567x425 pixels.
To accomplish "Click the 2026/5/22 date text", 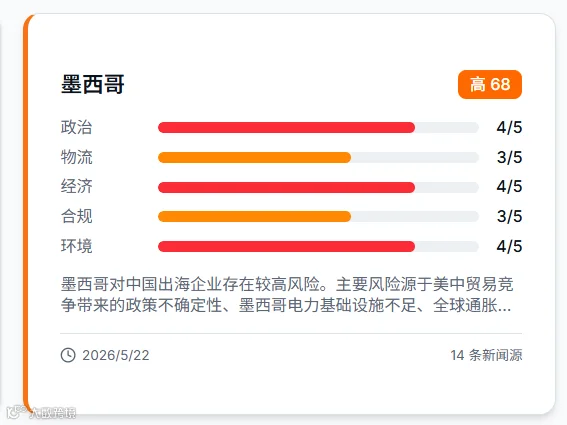I will pos(116,355).
